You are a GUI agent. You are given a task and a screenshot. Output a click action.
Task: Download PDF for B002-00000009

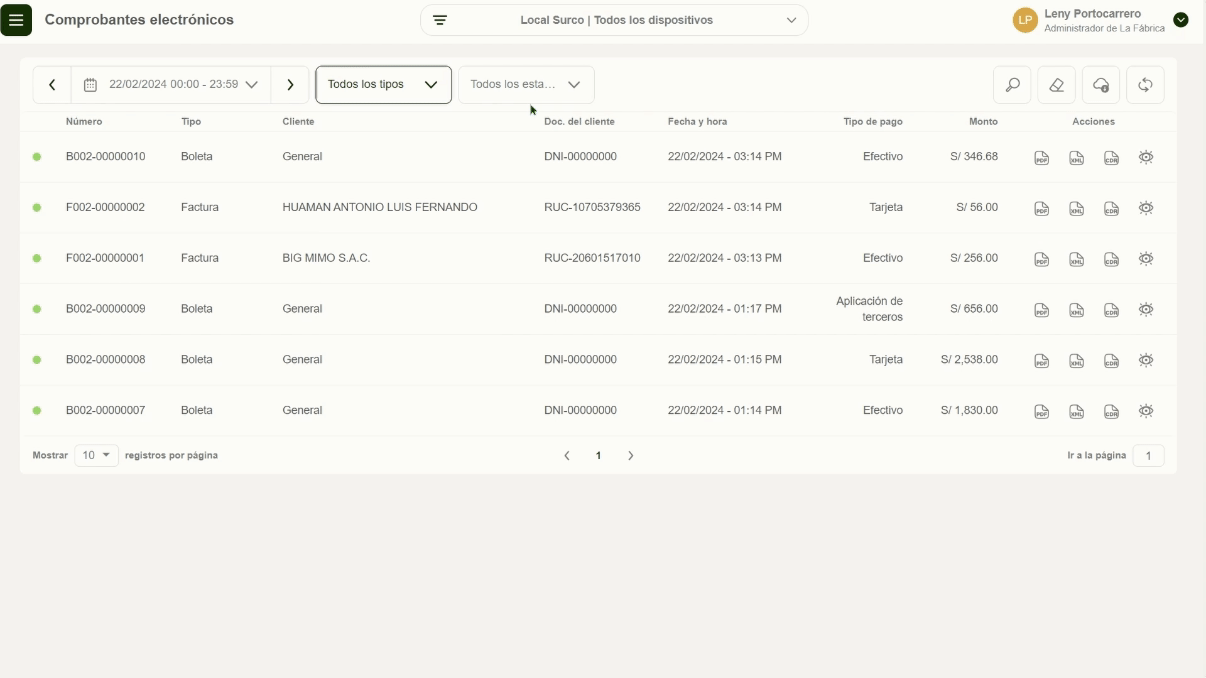(1042, 310)
